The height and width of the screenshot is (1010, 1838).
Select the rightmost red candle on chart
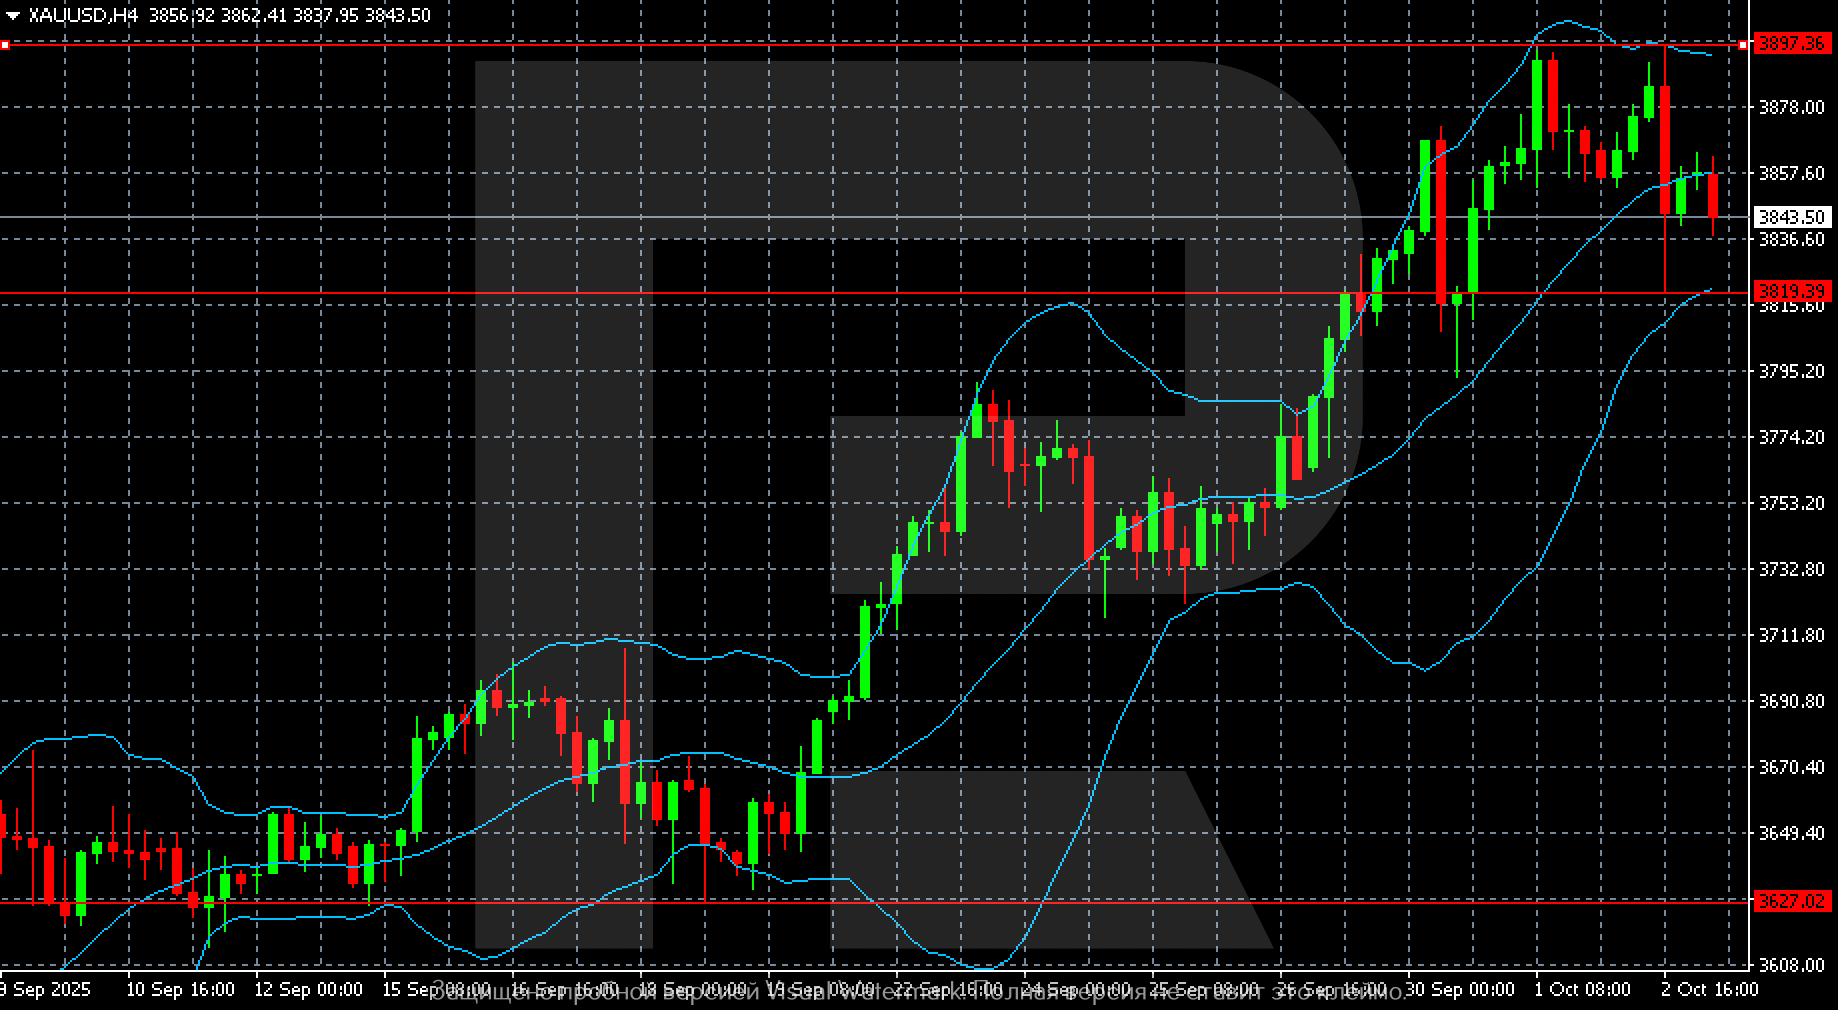1713,195
